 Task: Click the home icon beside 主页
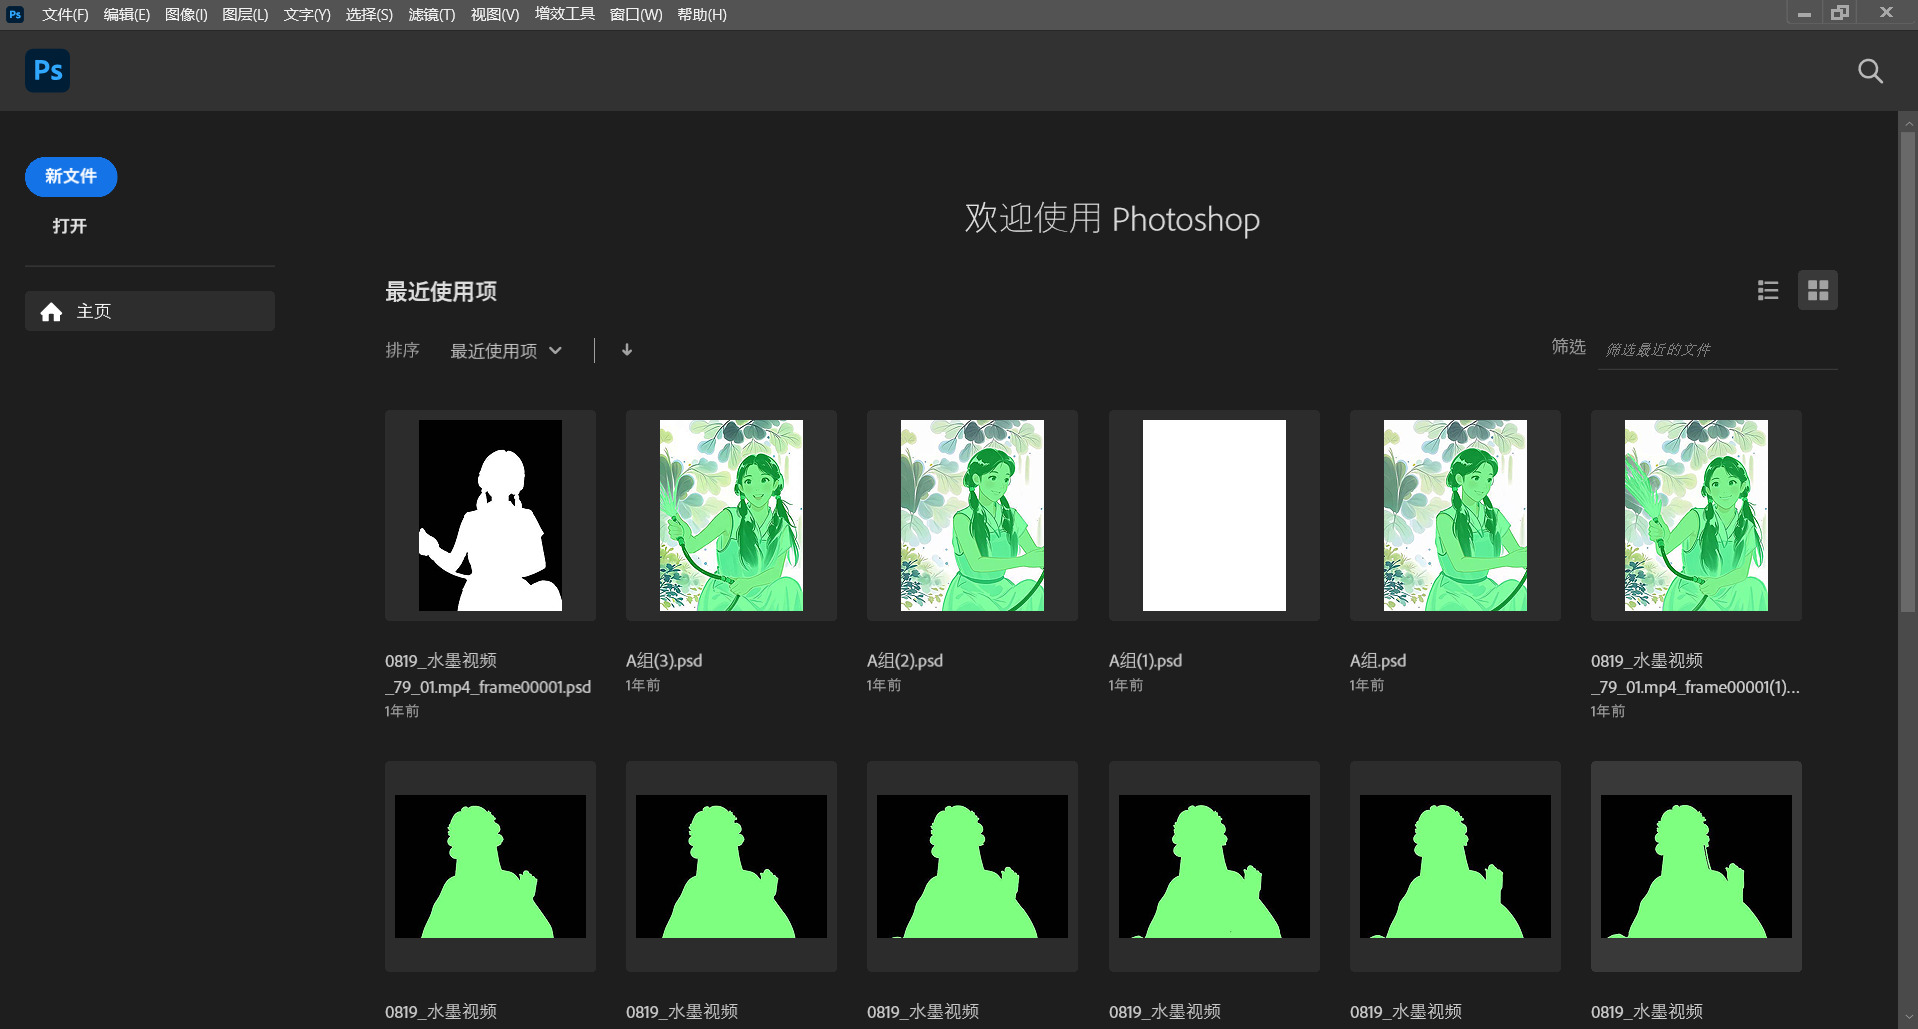51,312
